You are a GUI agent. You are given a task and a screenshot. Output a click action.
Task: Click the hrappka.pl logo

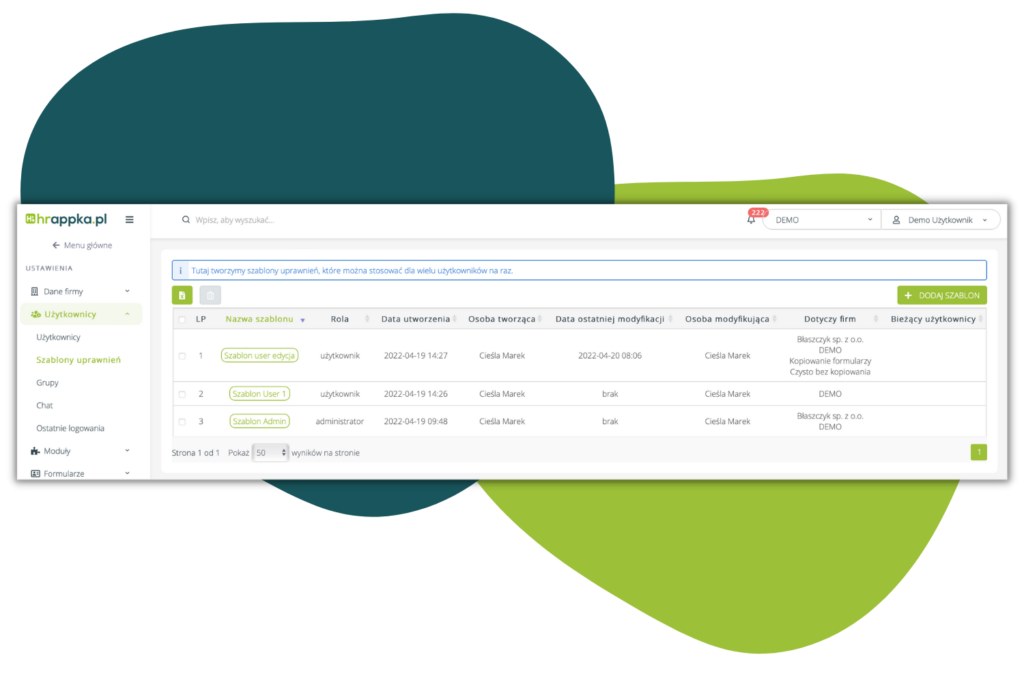pos(67,220)
